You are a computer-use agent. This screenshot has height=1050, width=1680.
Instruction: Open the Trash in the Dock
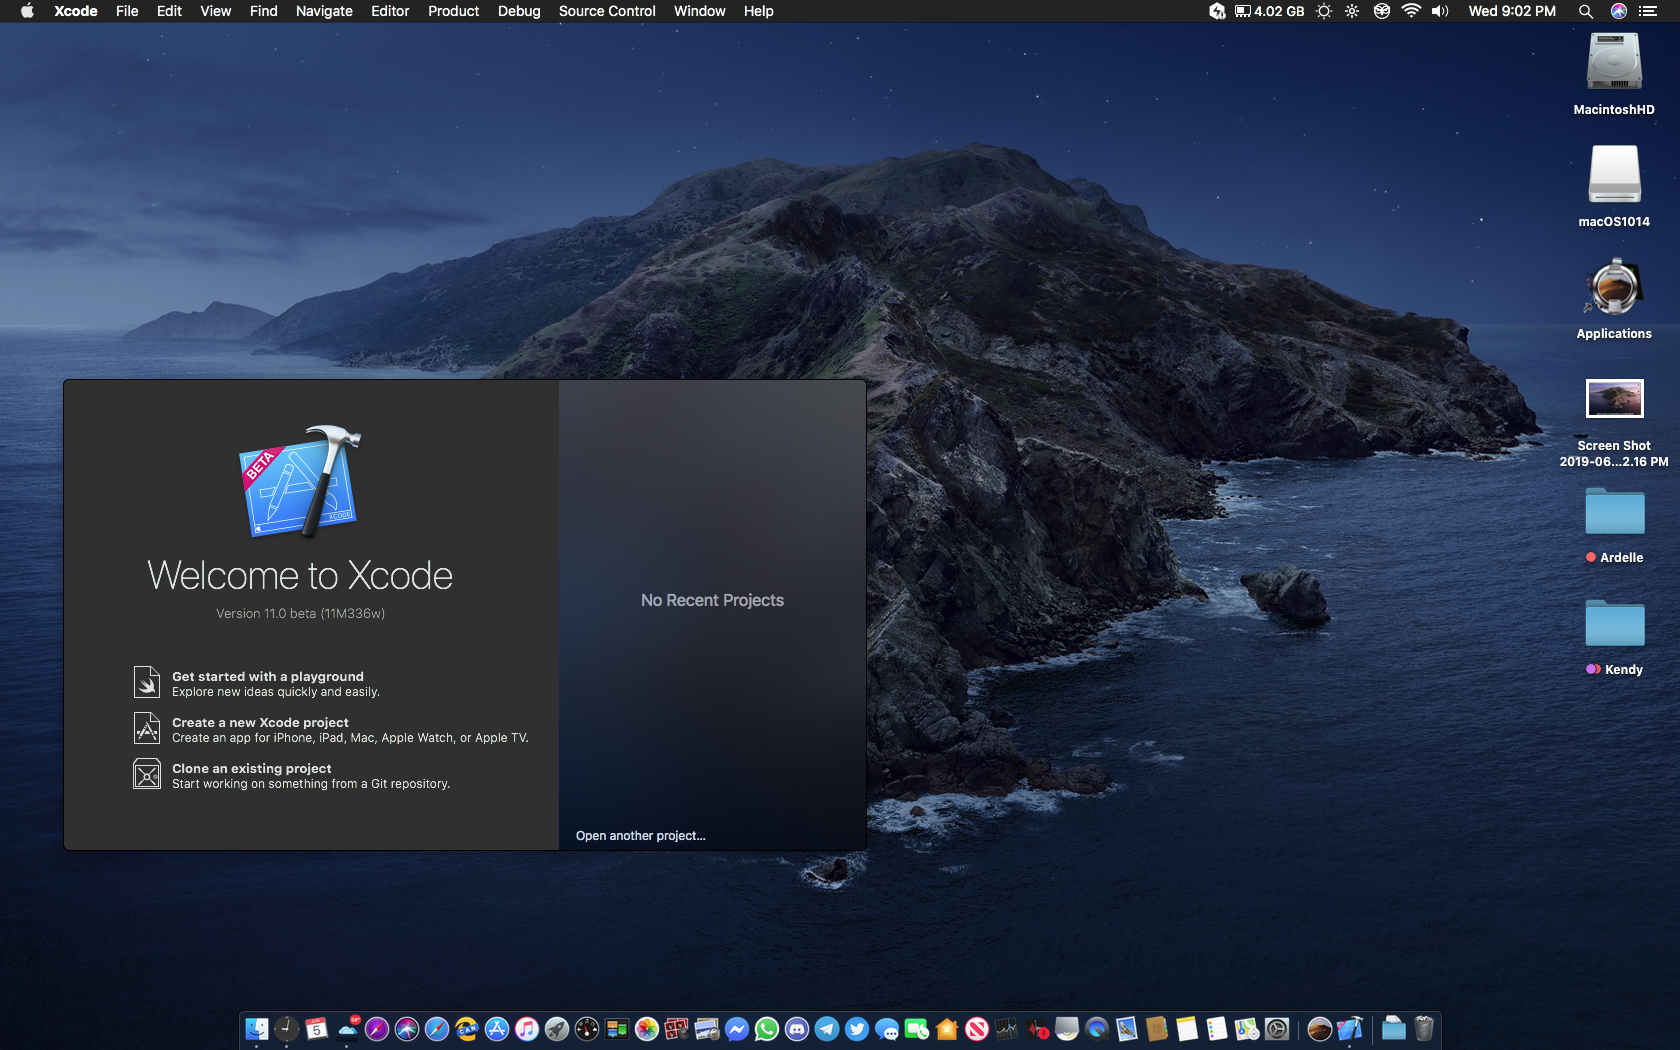point(1424,1029)
